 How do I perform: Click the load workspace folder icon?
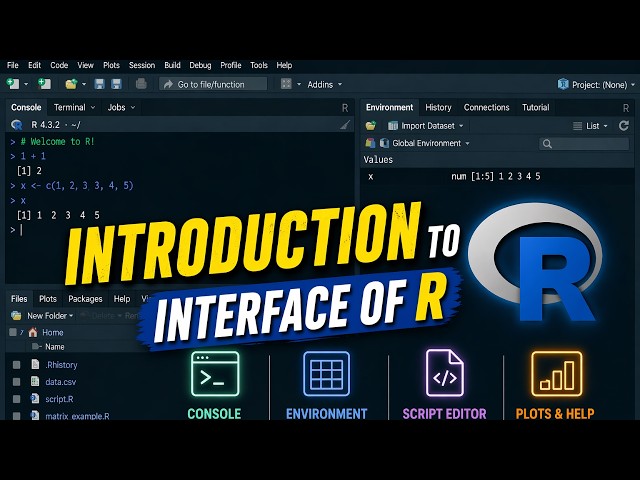point(371,126)
